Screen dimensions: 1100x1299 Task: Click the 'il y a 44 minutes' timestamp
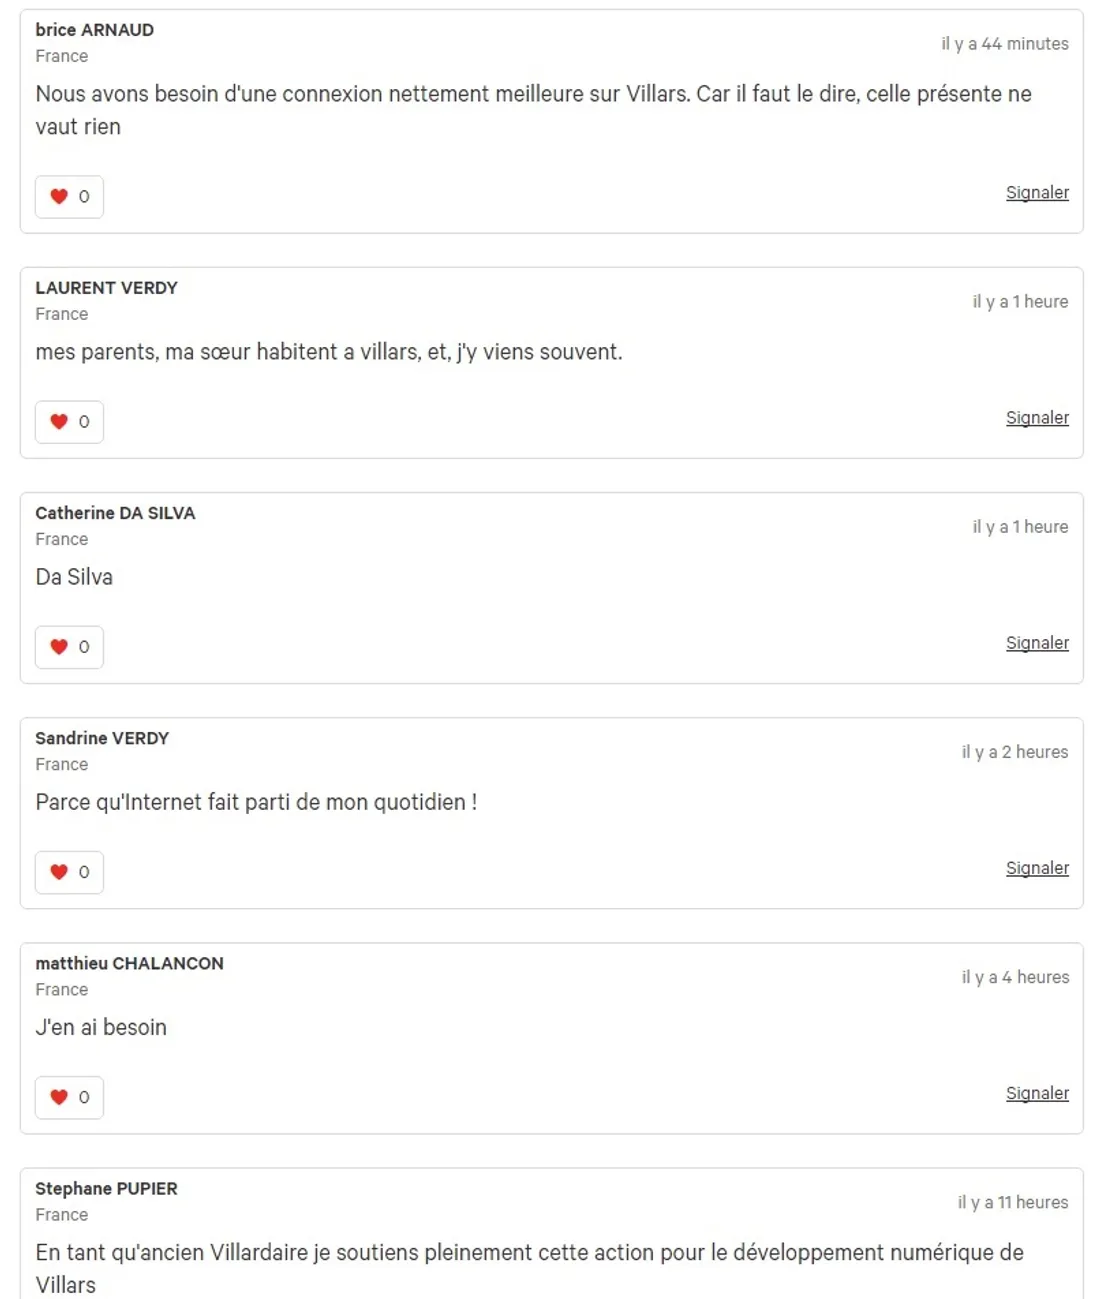coord(1004,44)
